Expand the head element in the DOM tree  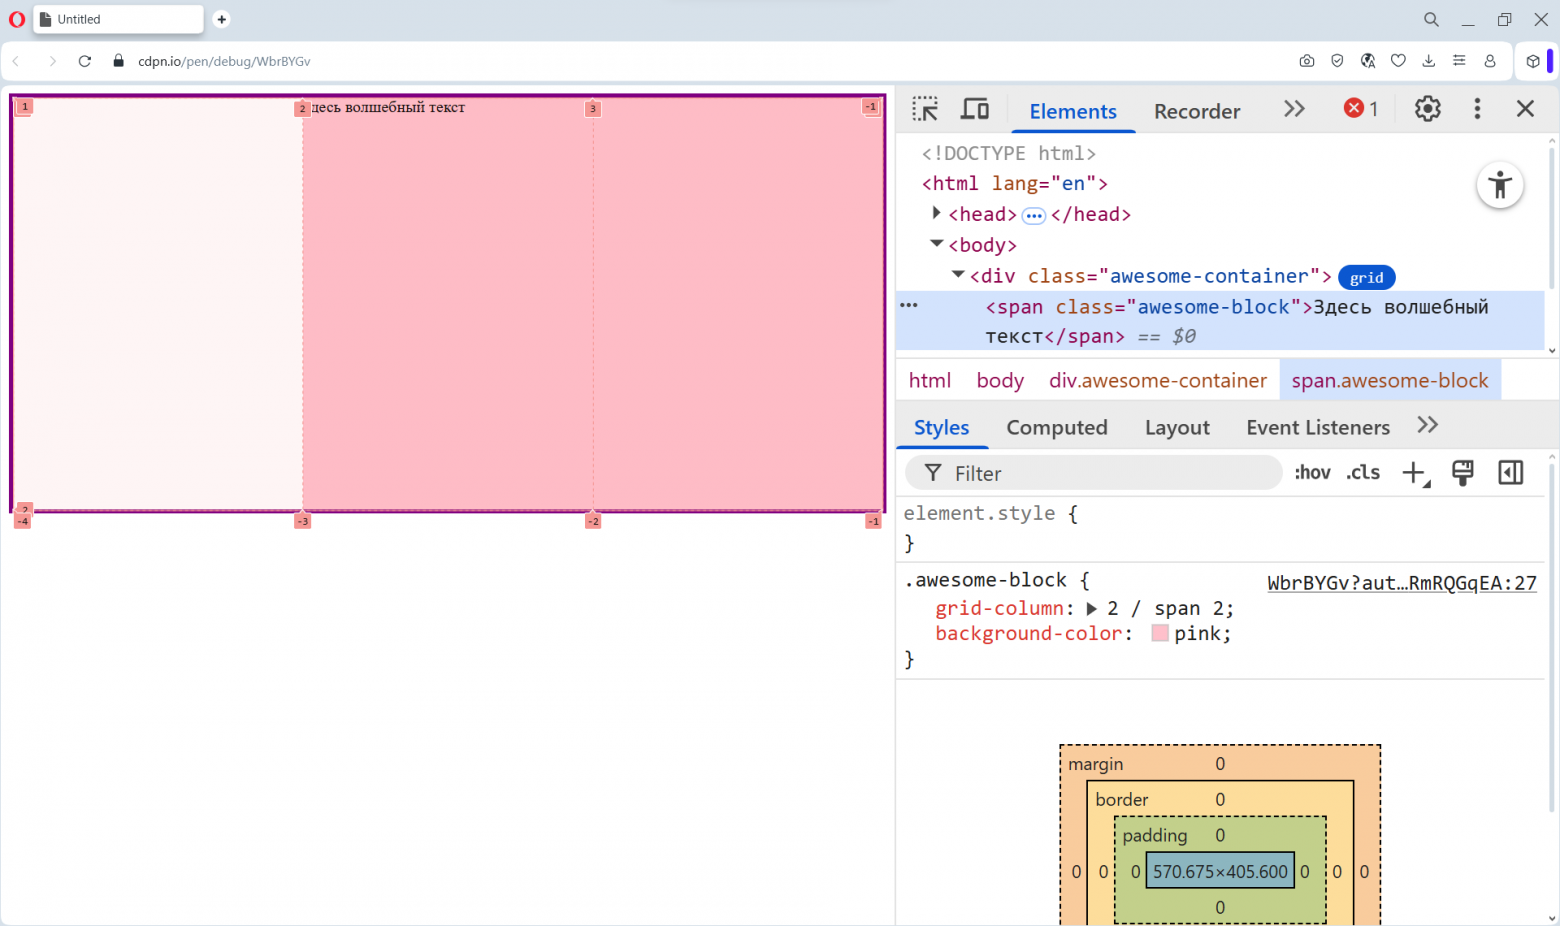tap(936, 213)
